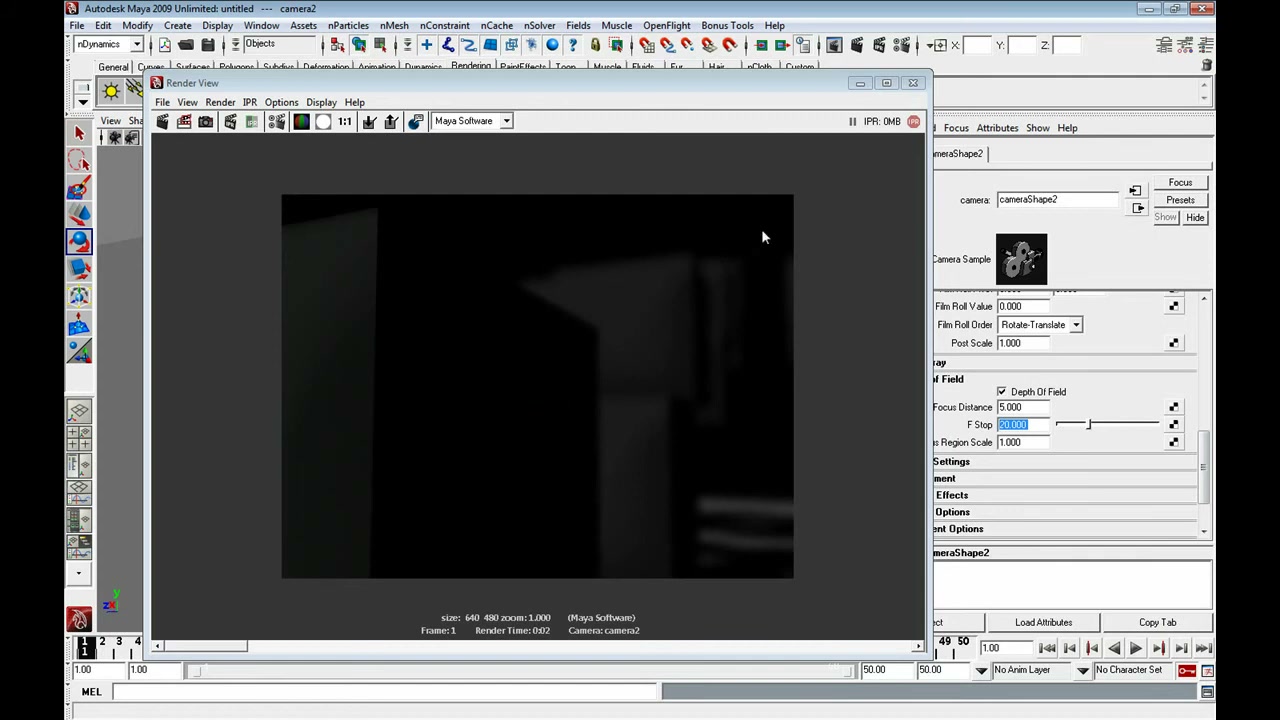1280x720 pixels.
Task: Click the map icon next to F Stop
Action: pos(1173,425)
